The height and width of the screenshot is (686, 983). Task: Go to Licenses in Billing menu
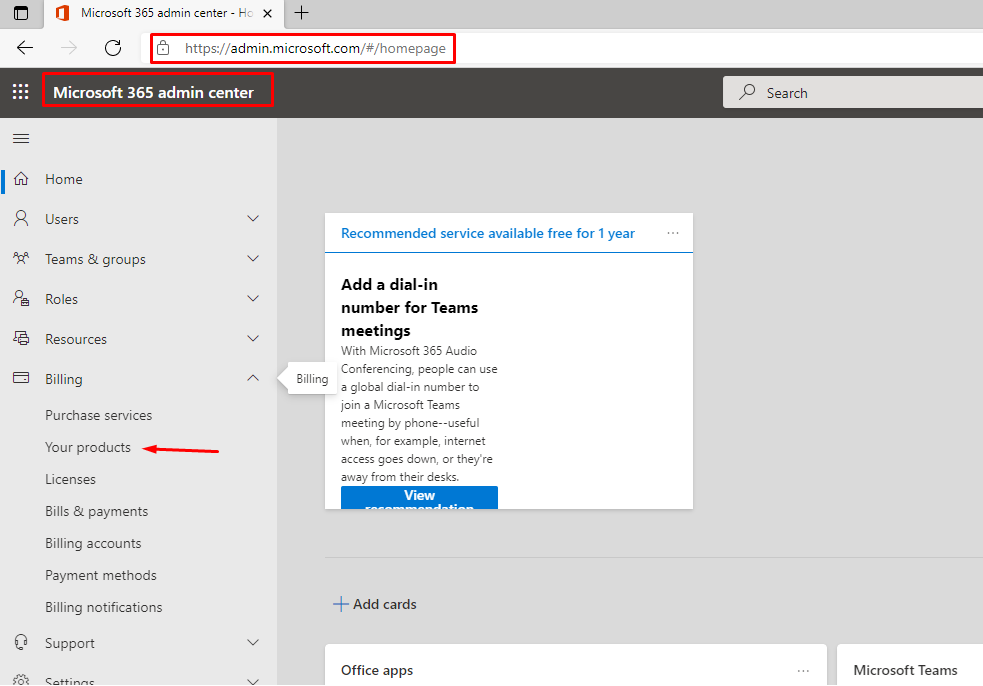pyautogui.click(x=70, y=479)
